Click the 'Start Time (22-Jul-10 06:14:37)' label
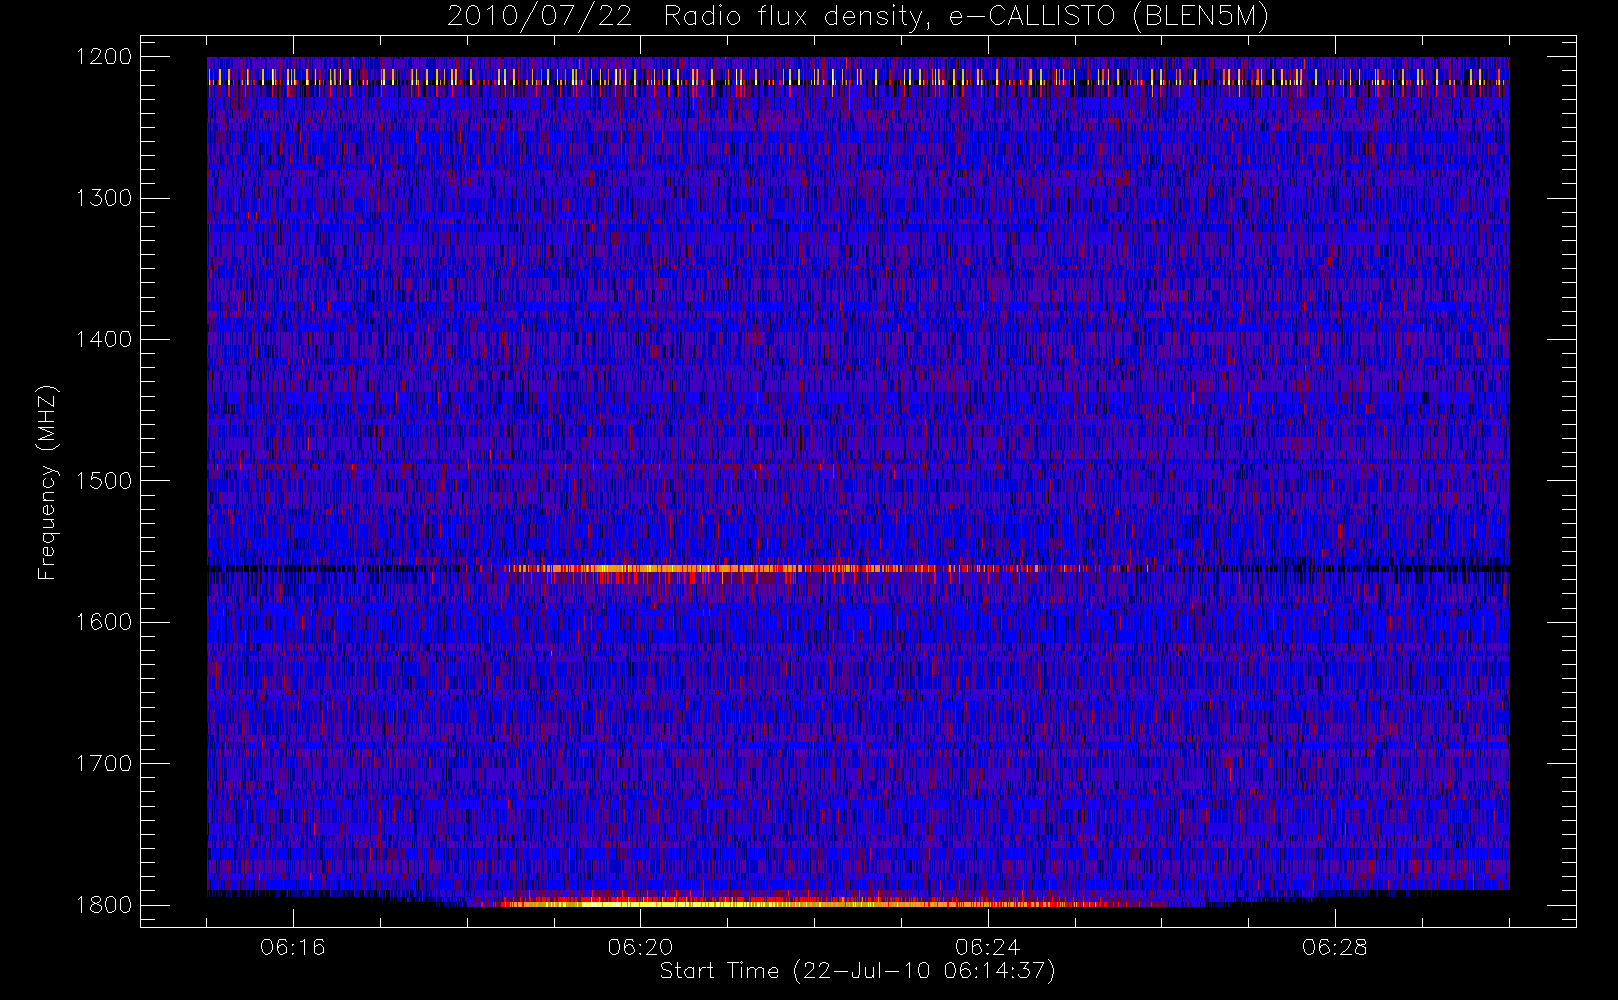The height and width of the screenshot is (1000, 1618). pyautogui.click(x=858, y=971)
